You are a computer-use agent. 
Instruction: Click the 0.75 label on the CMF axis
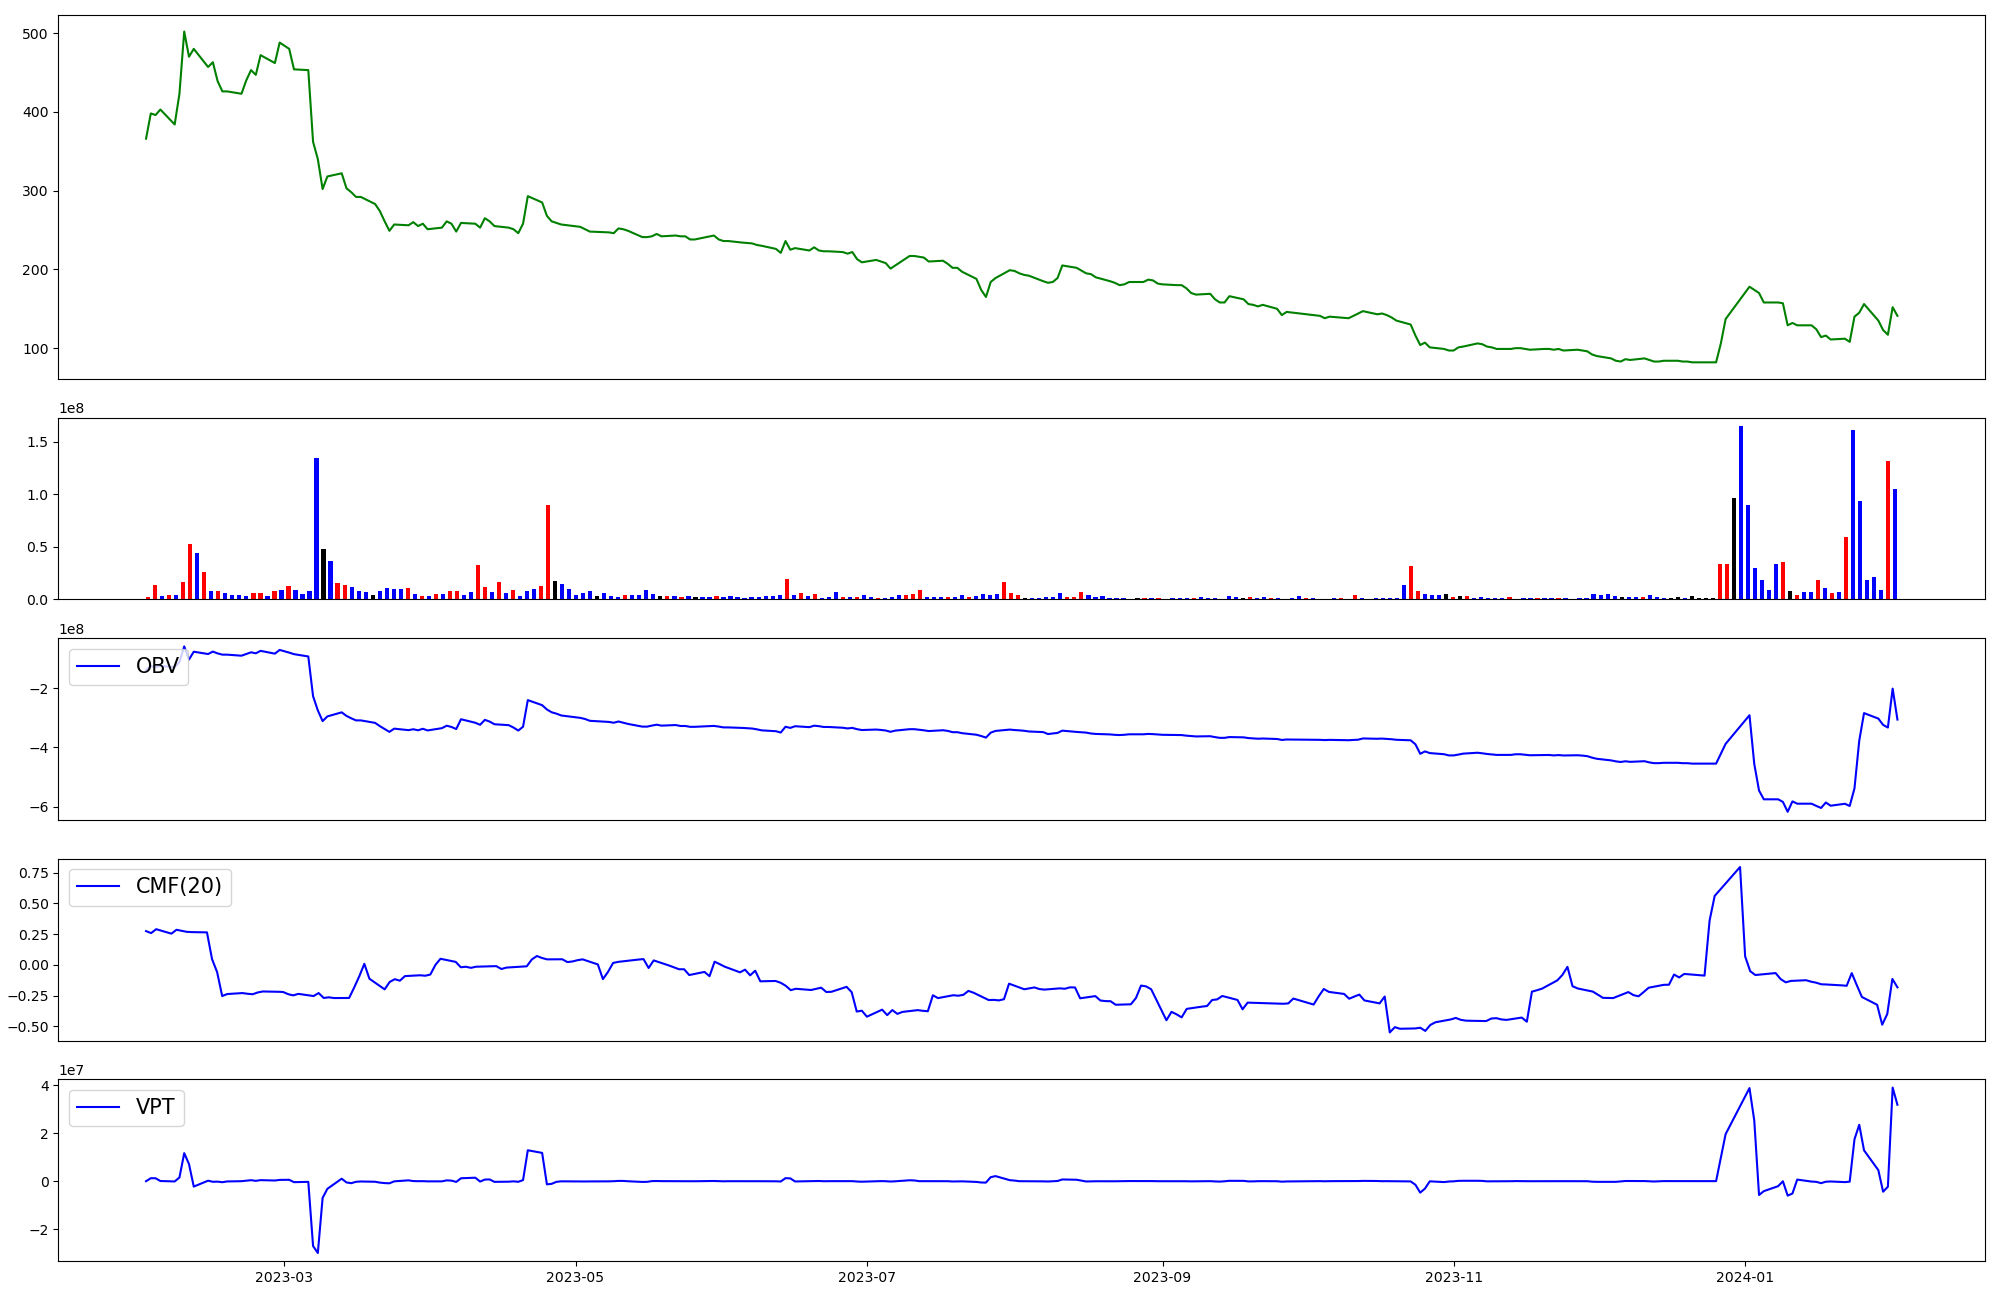coord(33,873)
